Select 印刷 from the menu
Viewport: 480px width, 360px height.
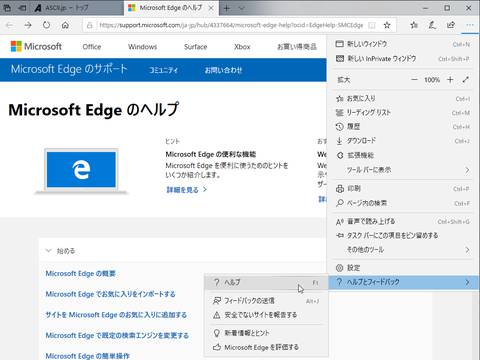[x=403, y=189]
